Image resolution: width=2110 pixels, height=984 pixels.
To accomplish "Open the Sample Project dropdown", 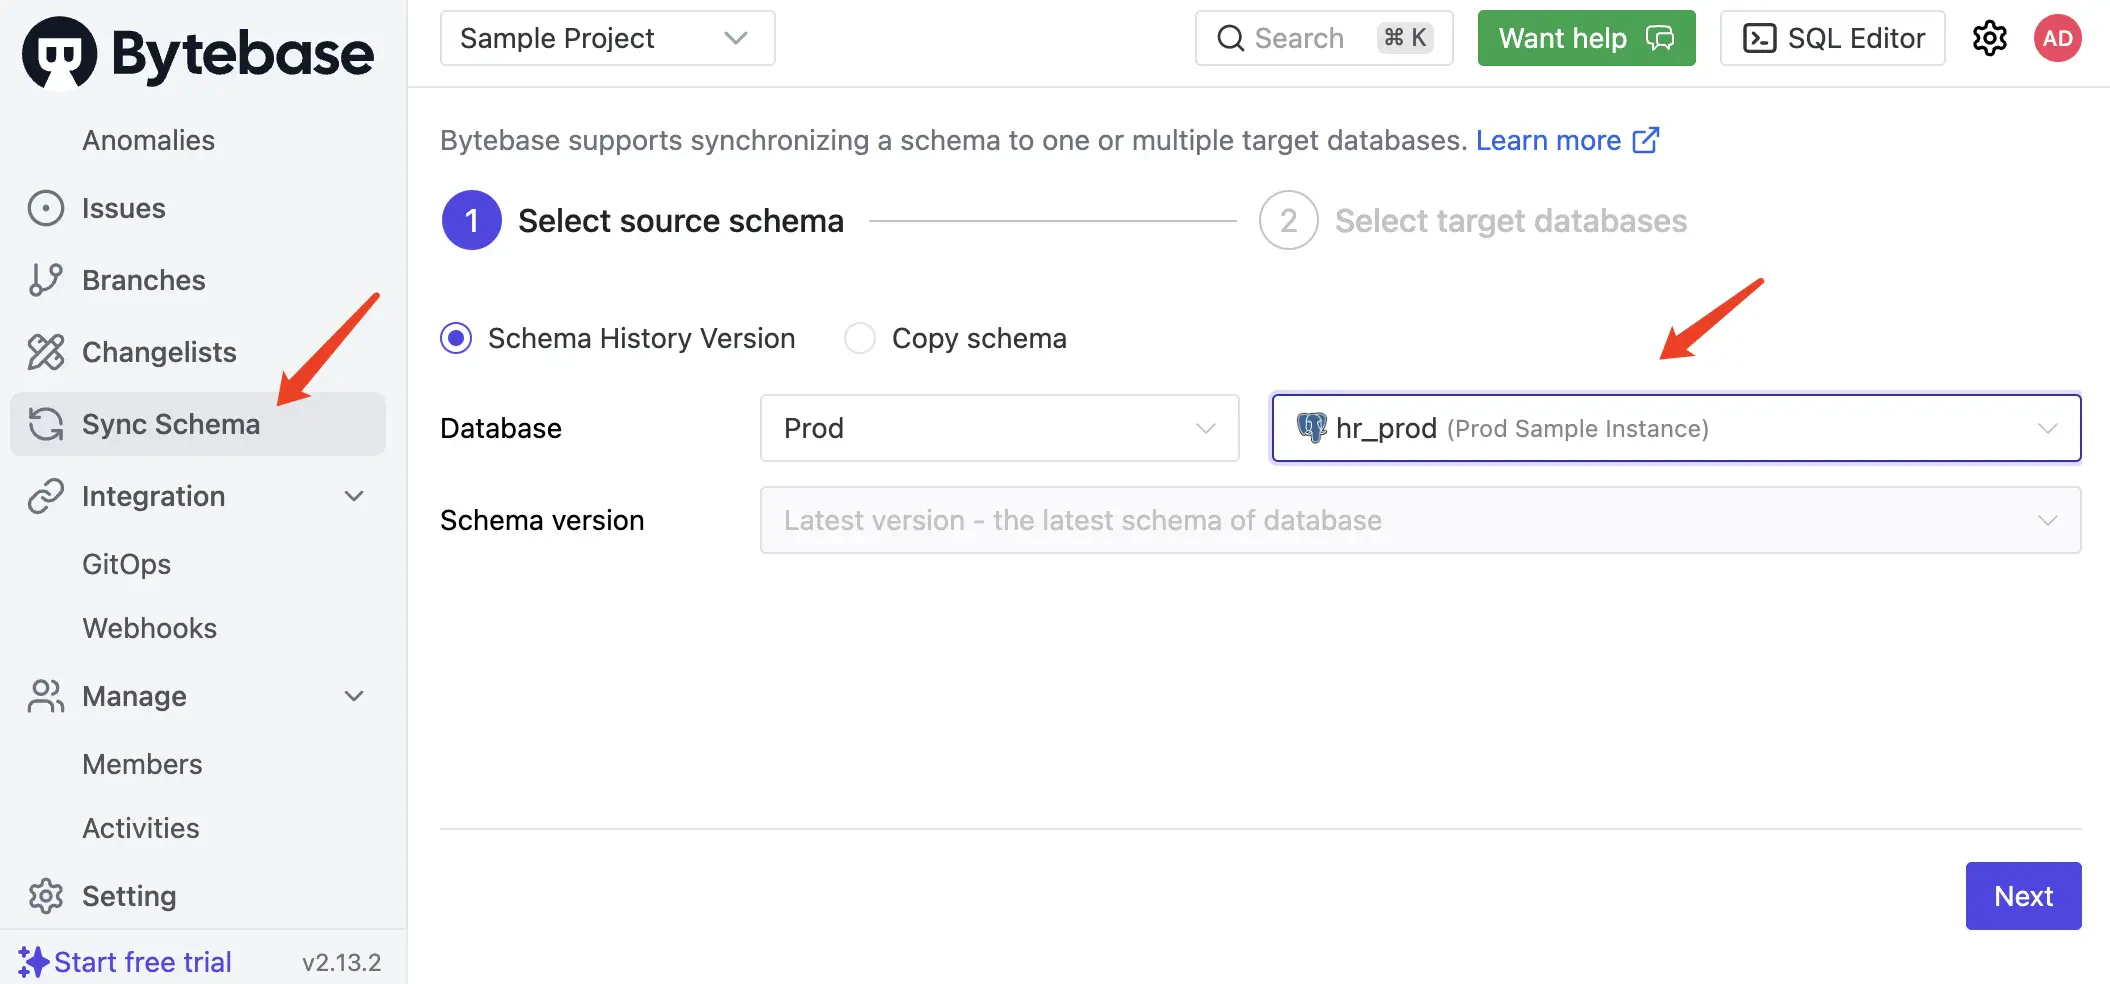I will pyautogui.click(x=607, y=39).
